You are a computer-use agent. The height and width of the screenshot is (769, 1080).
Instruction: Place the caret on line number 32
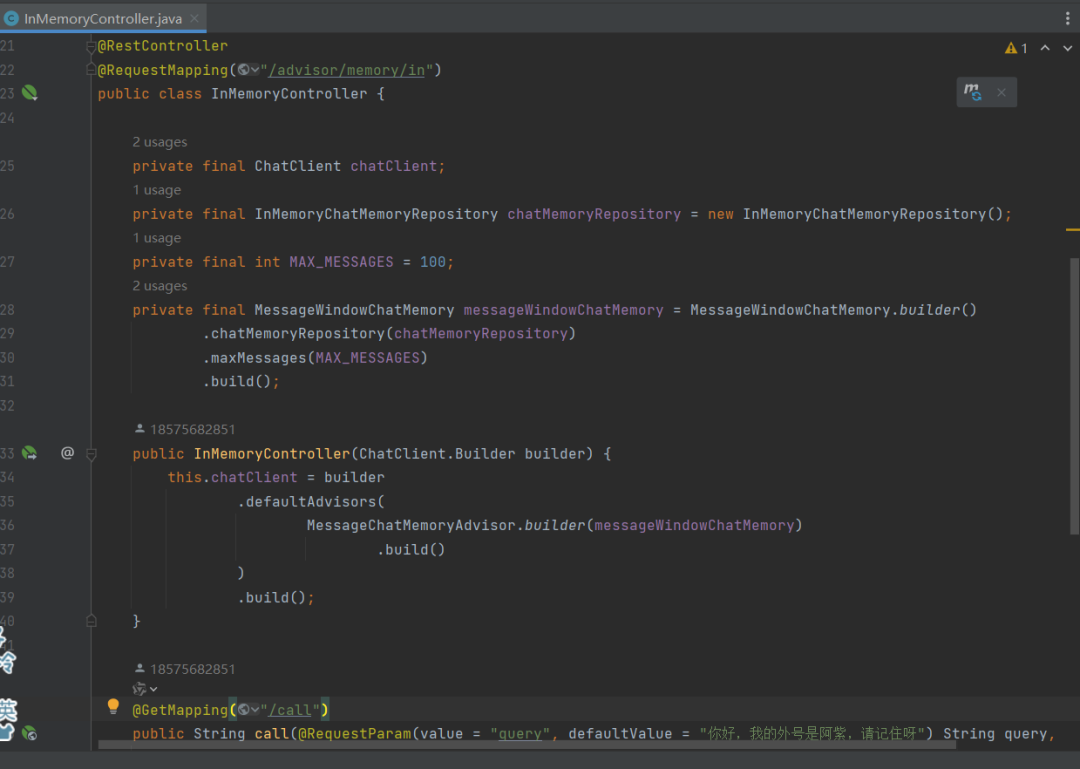click(x=7, y=405)
